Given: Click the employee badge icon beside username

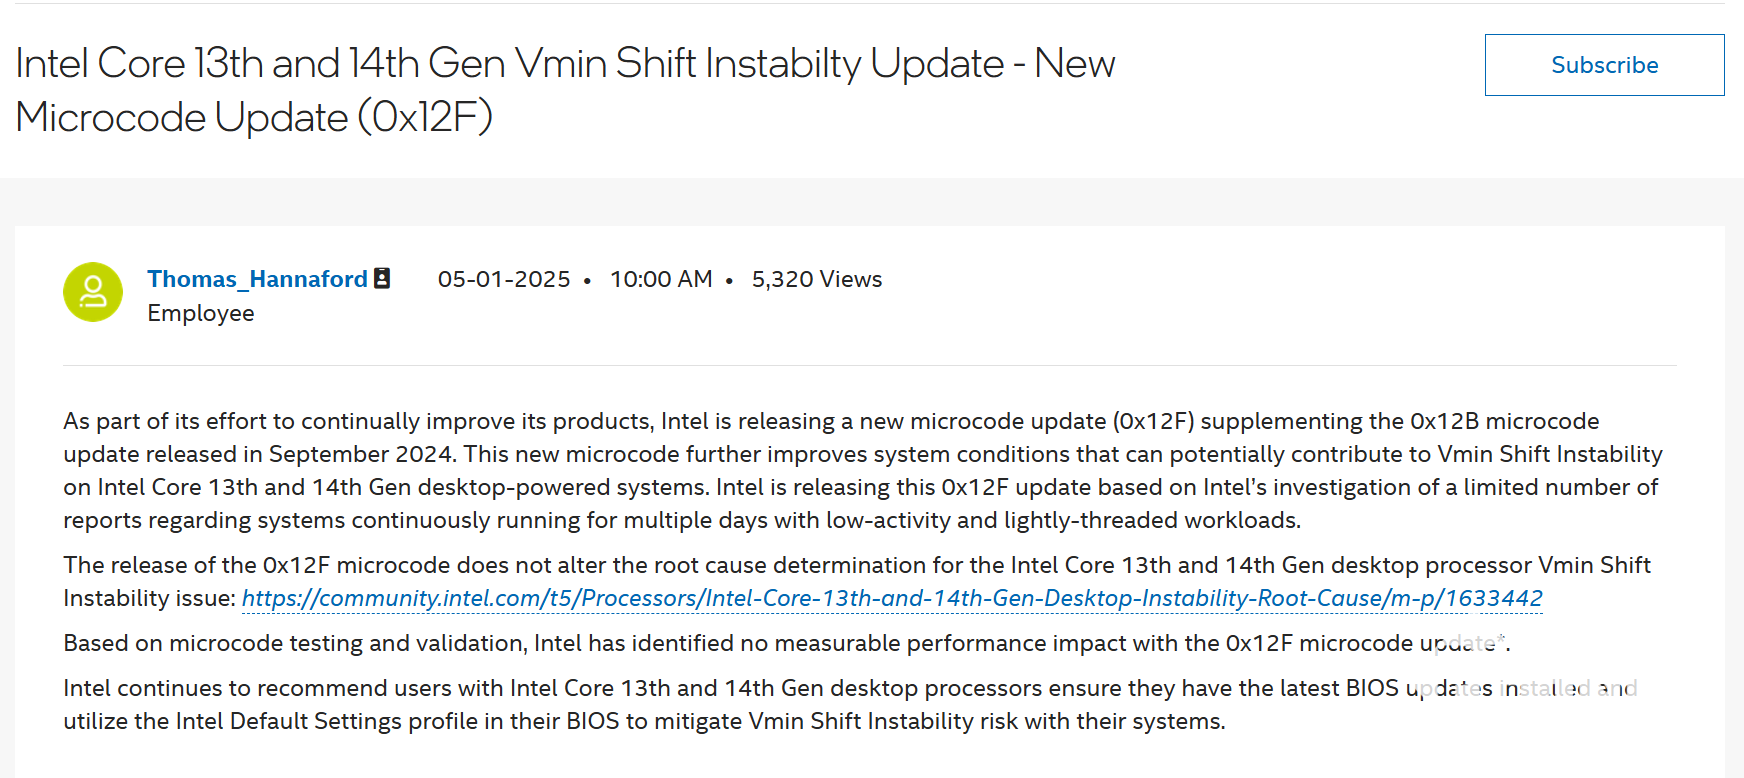Looking at the screenshot, I should 382,278.
